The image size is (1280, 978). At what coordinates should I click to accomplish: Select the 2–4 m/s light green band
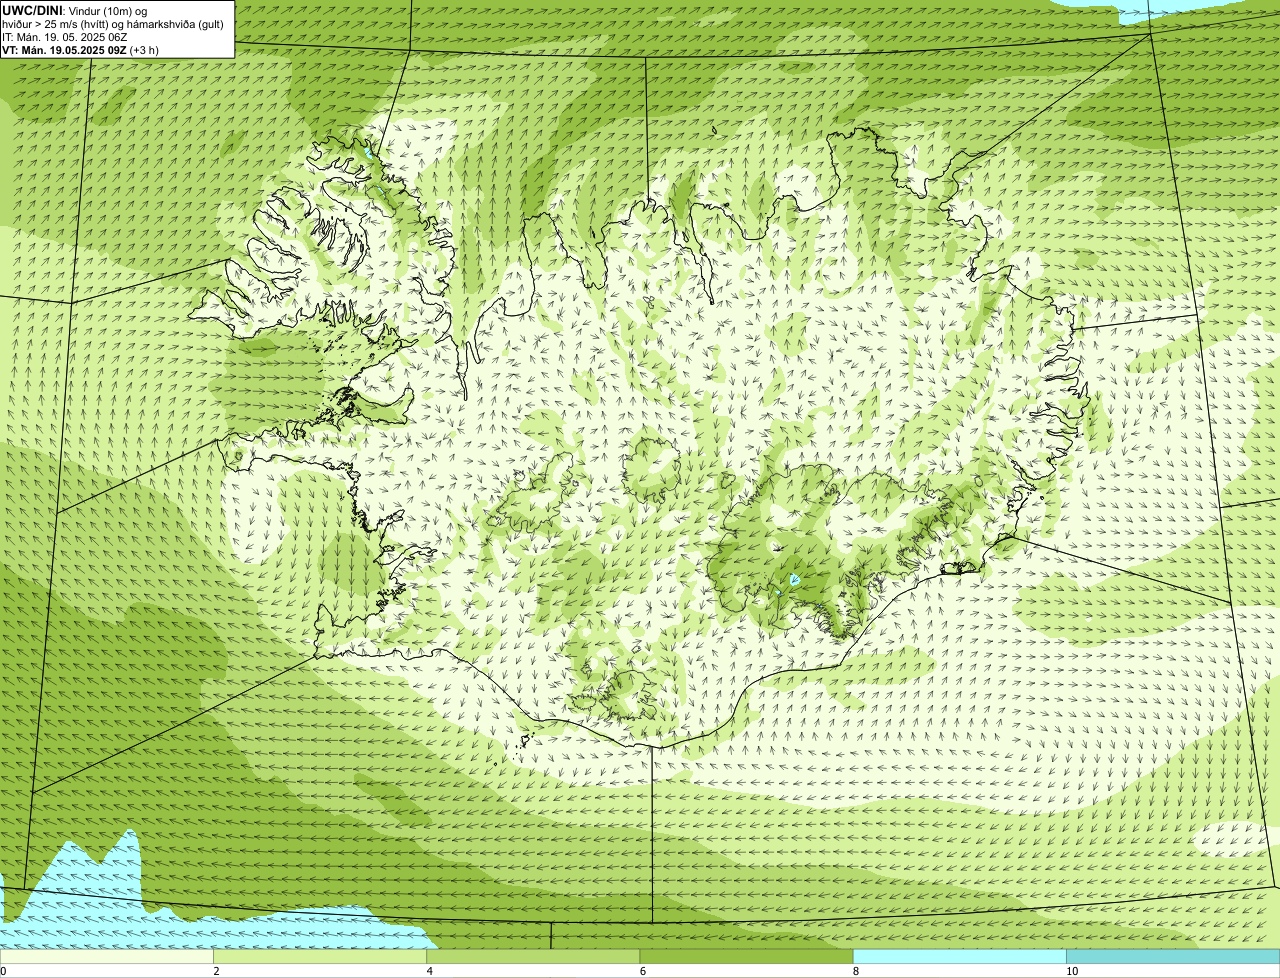pos(320,956)
